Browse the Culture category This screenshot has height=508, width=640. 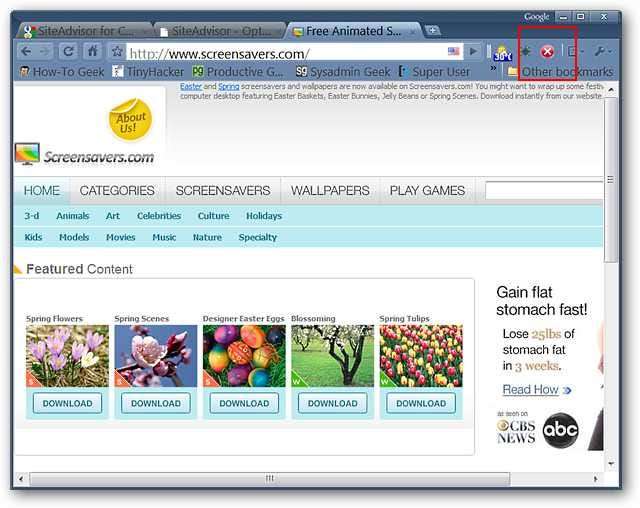click(213, 216)
